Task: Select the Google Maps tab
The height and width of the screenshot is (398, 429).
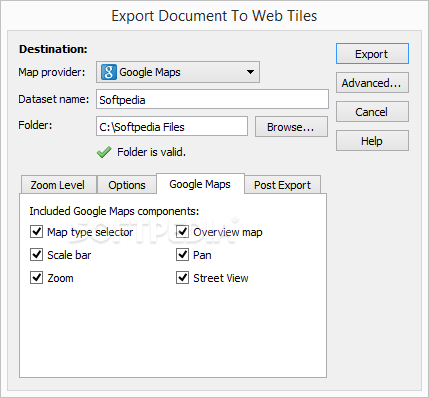Action: point(200,184)
